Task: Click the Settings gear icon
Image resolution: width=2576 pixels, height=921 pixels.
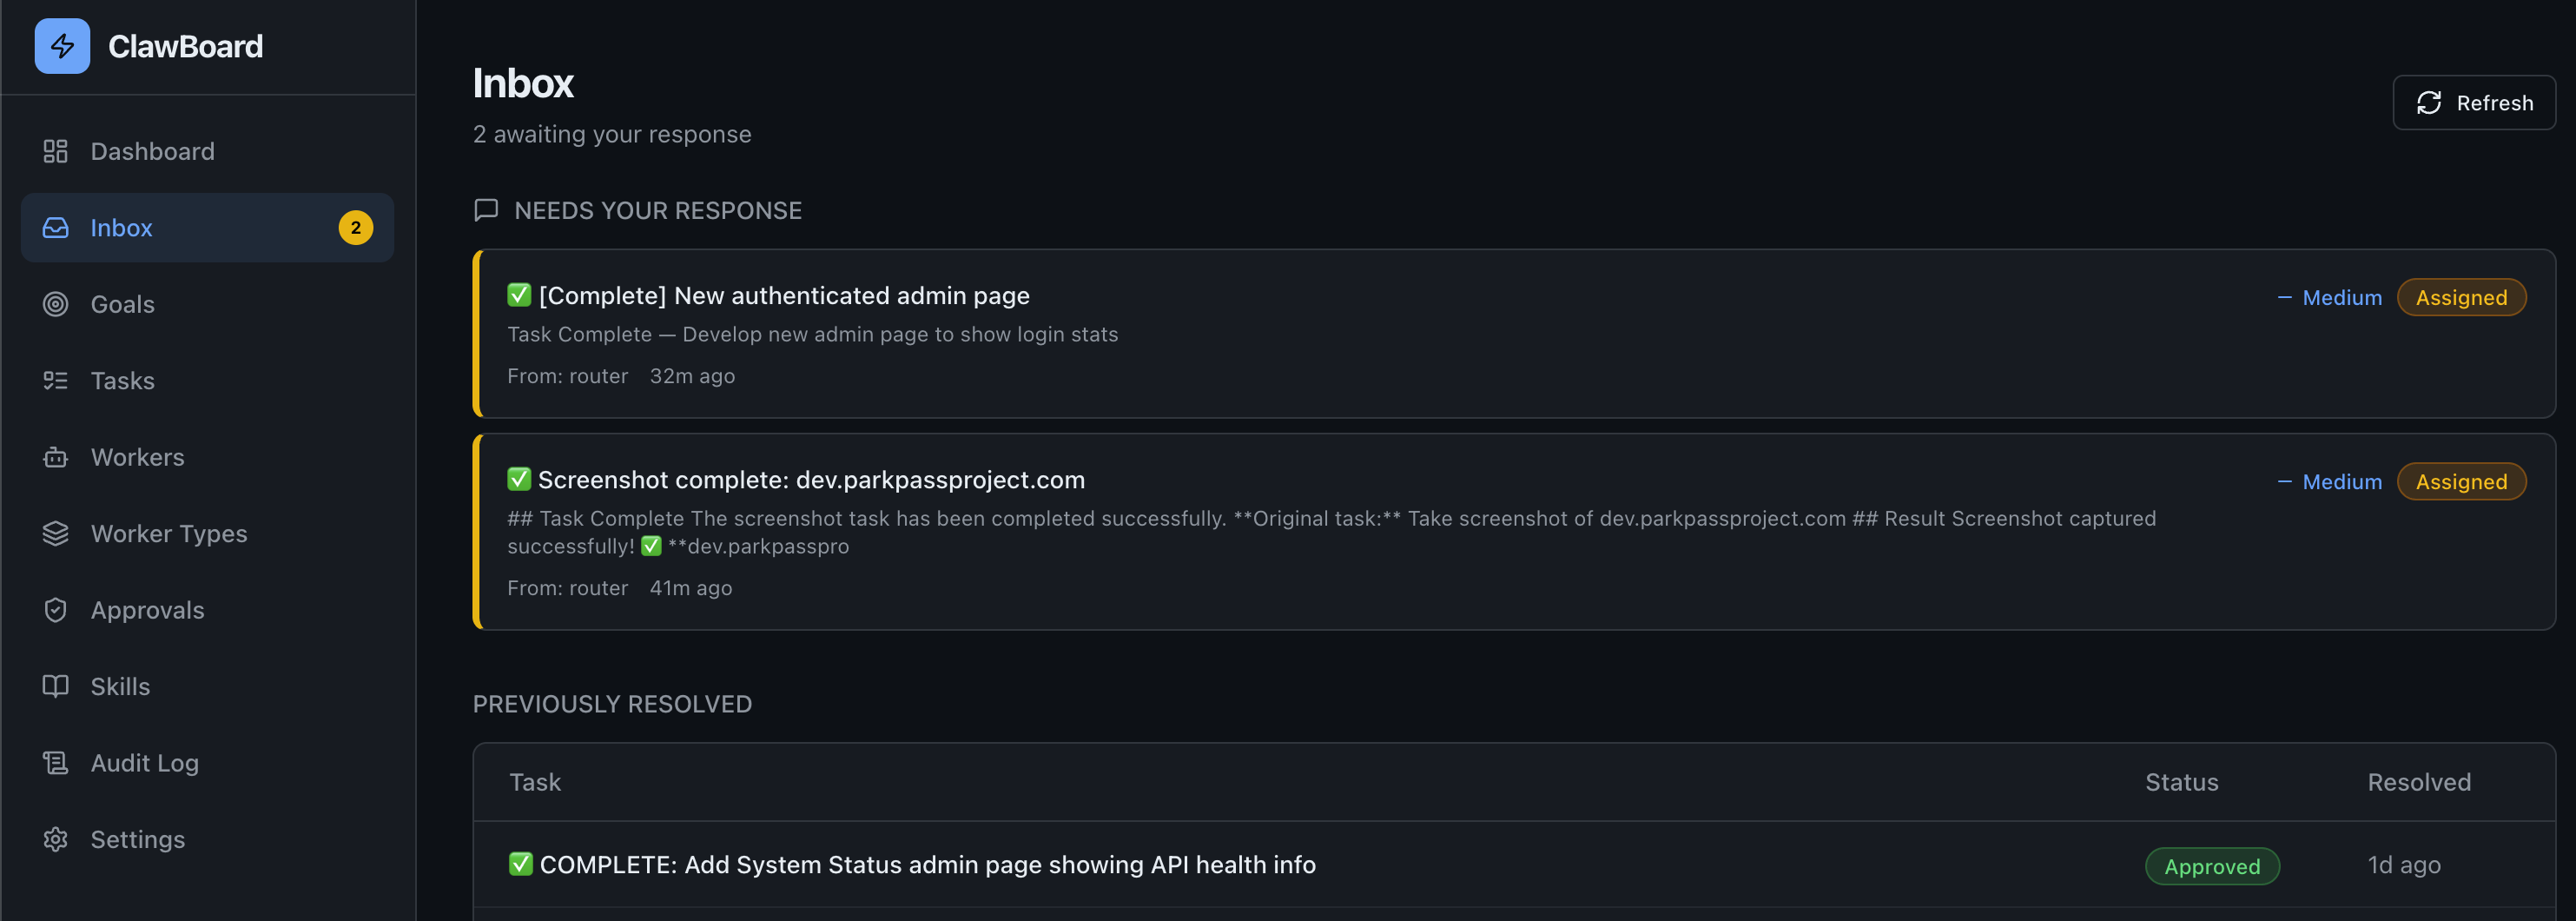Action: click(x=55, y=839)
